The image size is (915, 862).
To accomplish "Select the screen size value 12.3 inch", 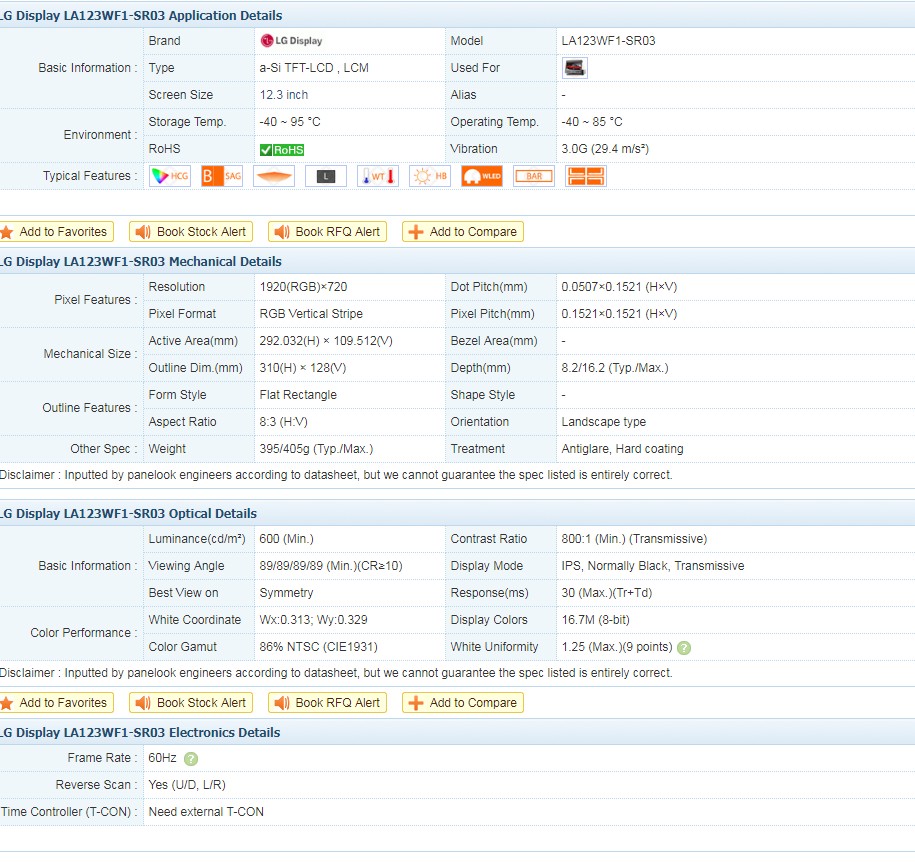I will [284, 95].
